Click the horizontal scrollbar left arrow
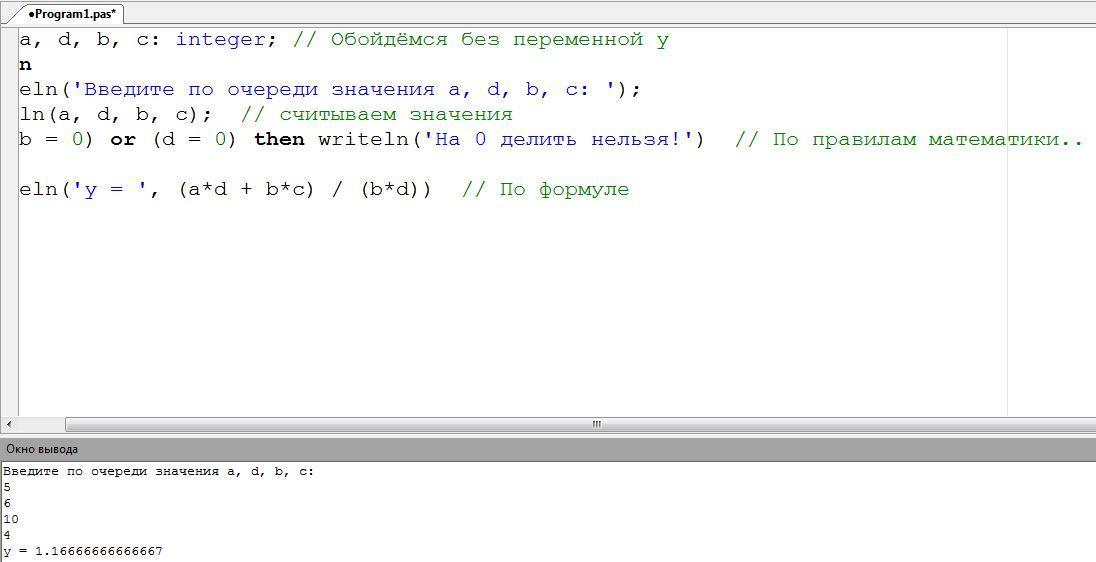This screenshot has height=562, width=1096. click(9, 424)
